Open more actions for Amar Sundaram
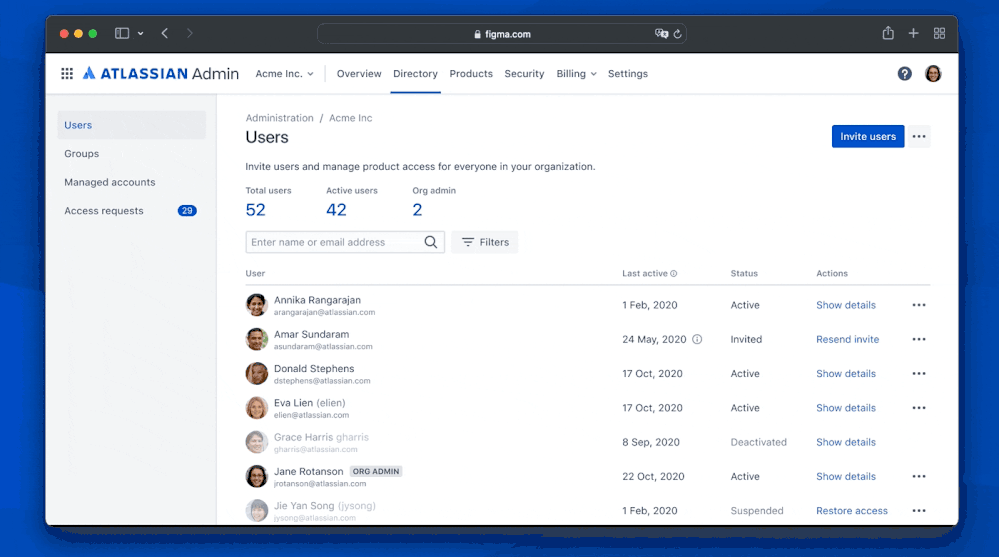The image size is (999, 557). [x=919, y=339]
